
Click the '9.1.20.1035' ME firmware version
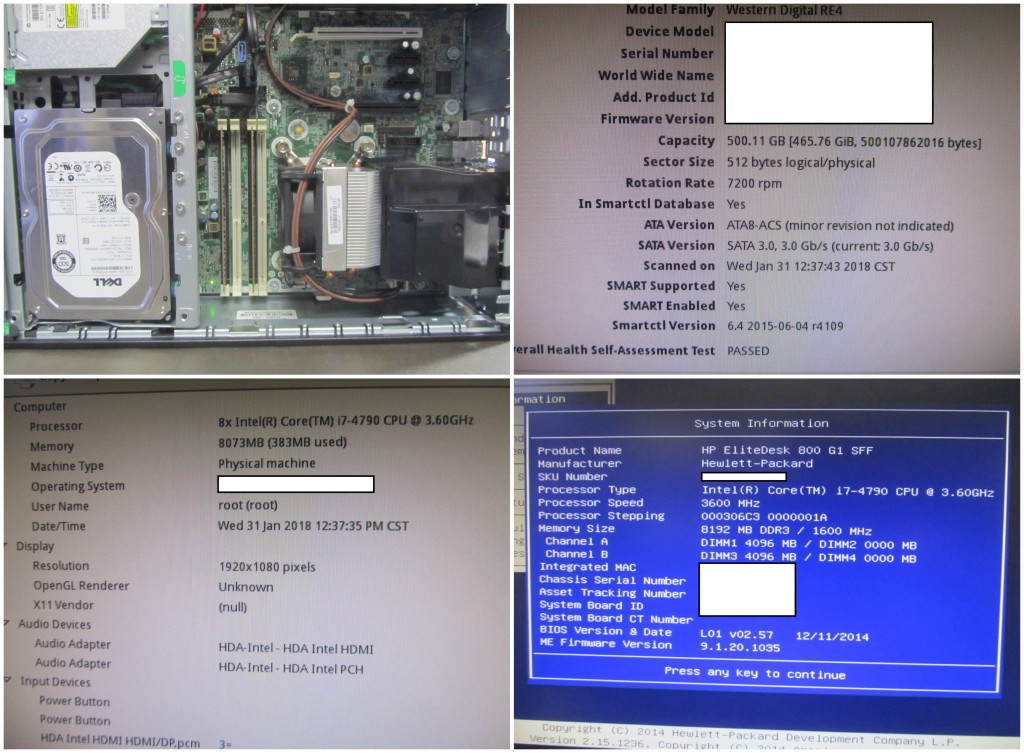[740, 647]
